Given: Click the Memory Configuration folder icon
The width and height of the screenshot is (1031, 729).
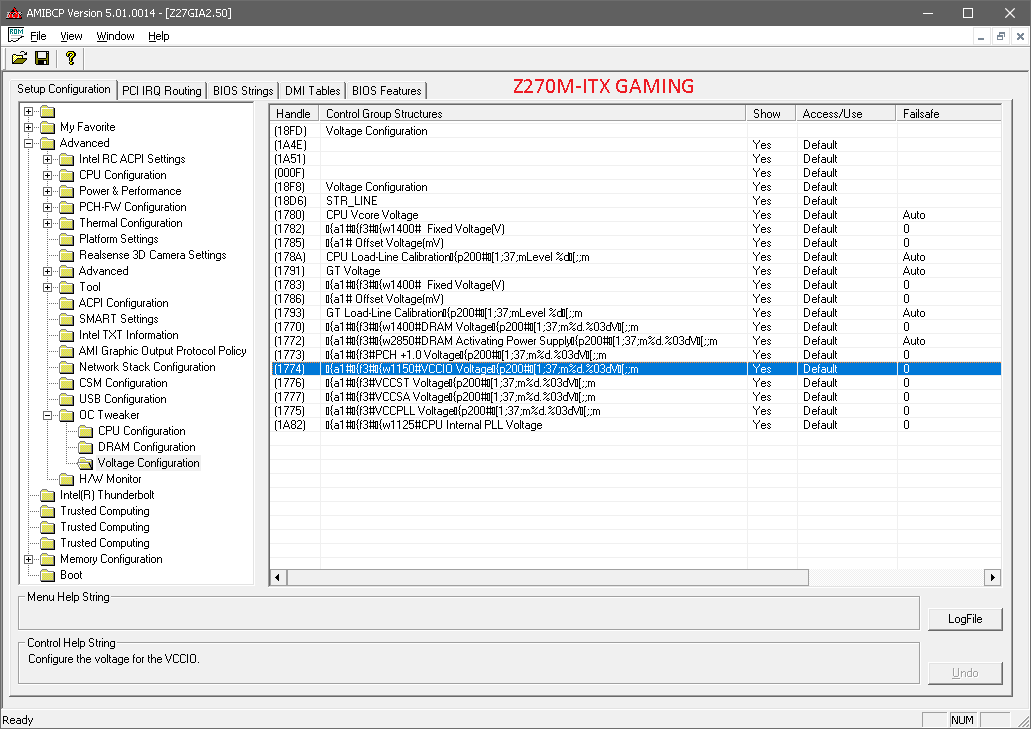Looking at the screenshot, I should click(48, 559).
